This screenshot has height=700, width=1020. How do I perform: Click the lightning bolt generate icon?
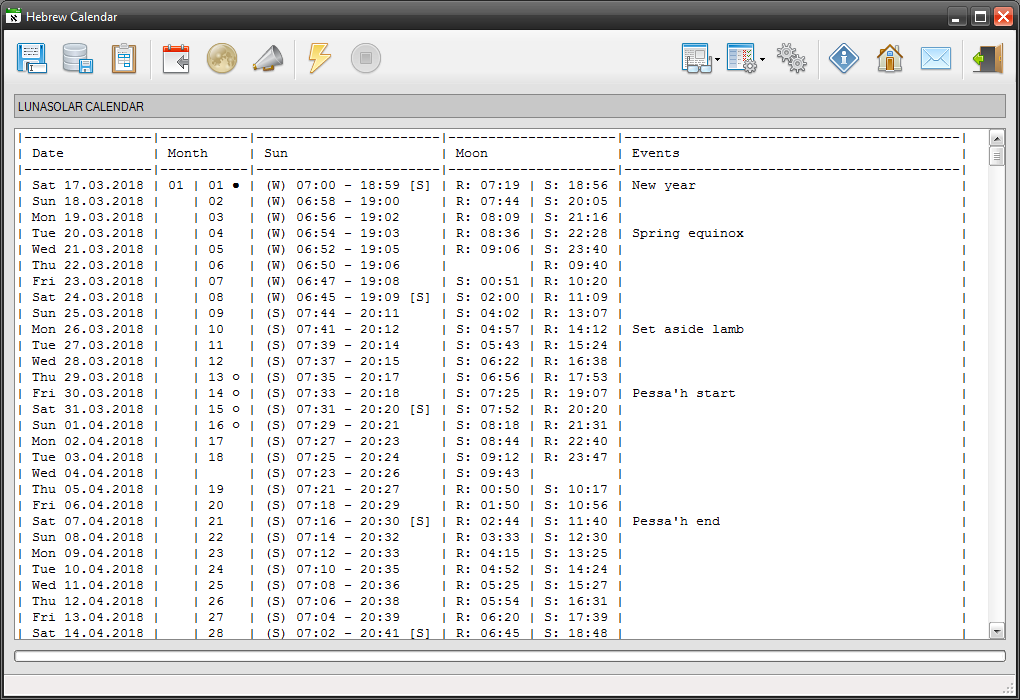pyautogui.click(x=319, y=59)
